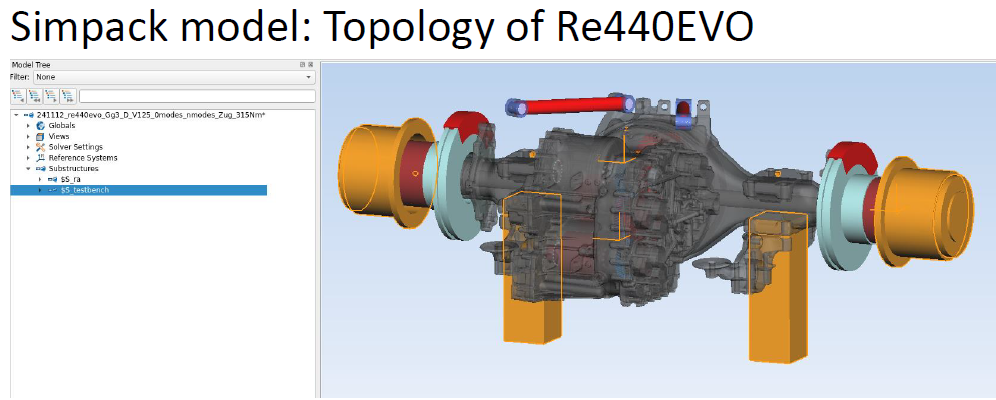996x400 pixels.
Task: Click the Reference Systems axis icon
Action: tap(40, 158)
